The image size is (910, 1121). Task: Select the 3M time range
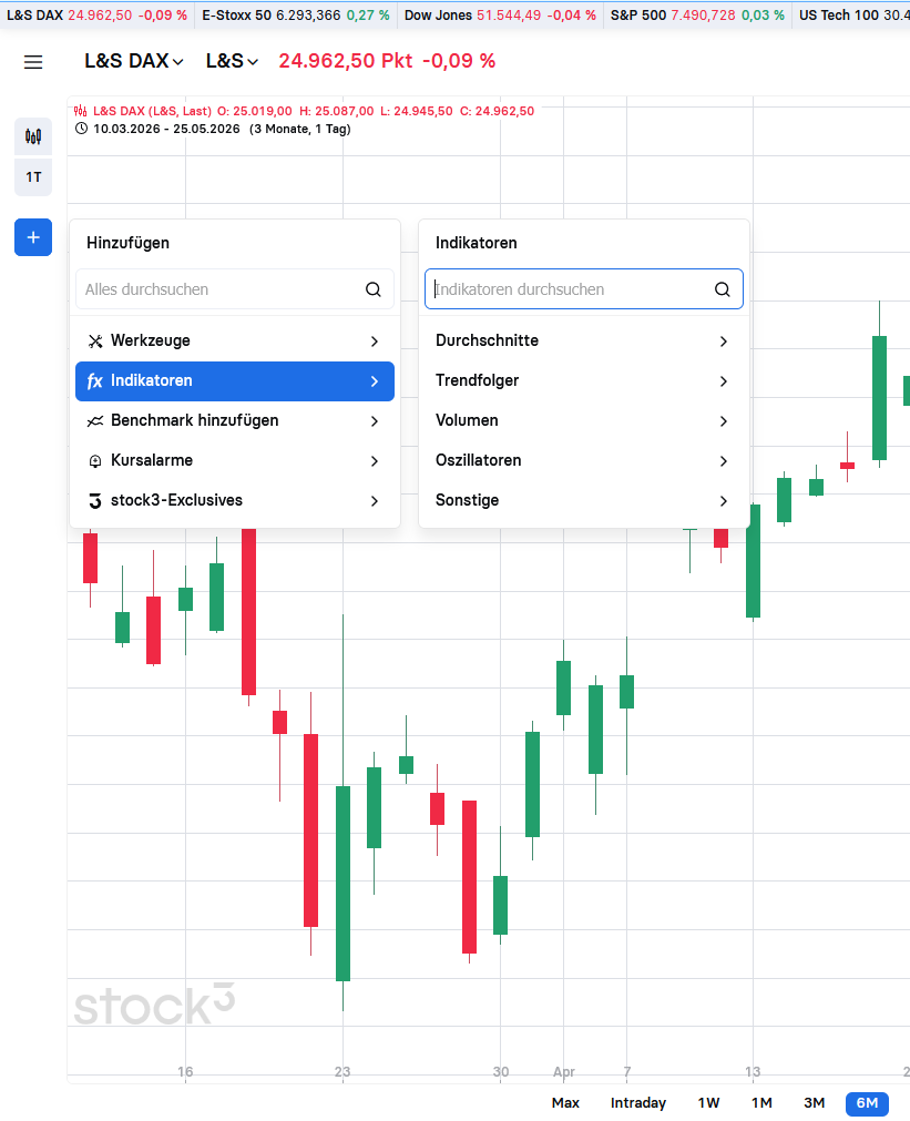pos(814,1103)
